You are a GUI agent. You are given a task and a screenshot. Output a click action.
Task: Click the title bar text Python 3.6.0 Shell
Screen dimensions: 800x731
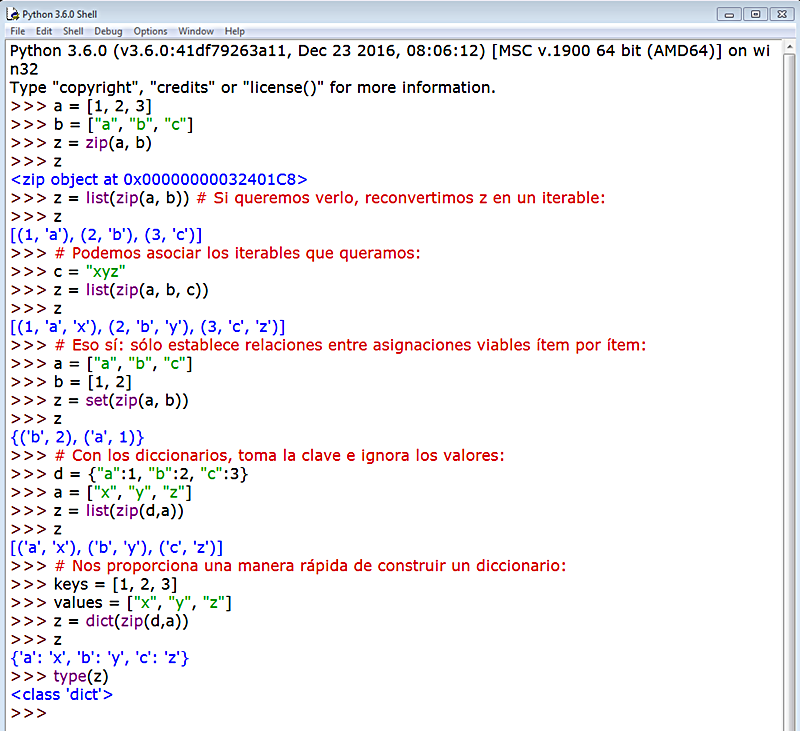pos(62,14)
